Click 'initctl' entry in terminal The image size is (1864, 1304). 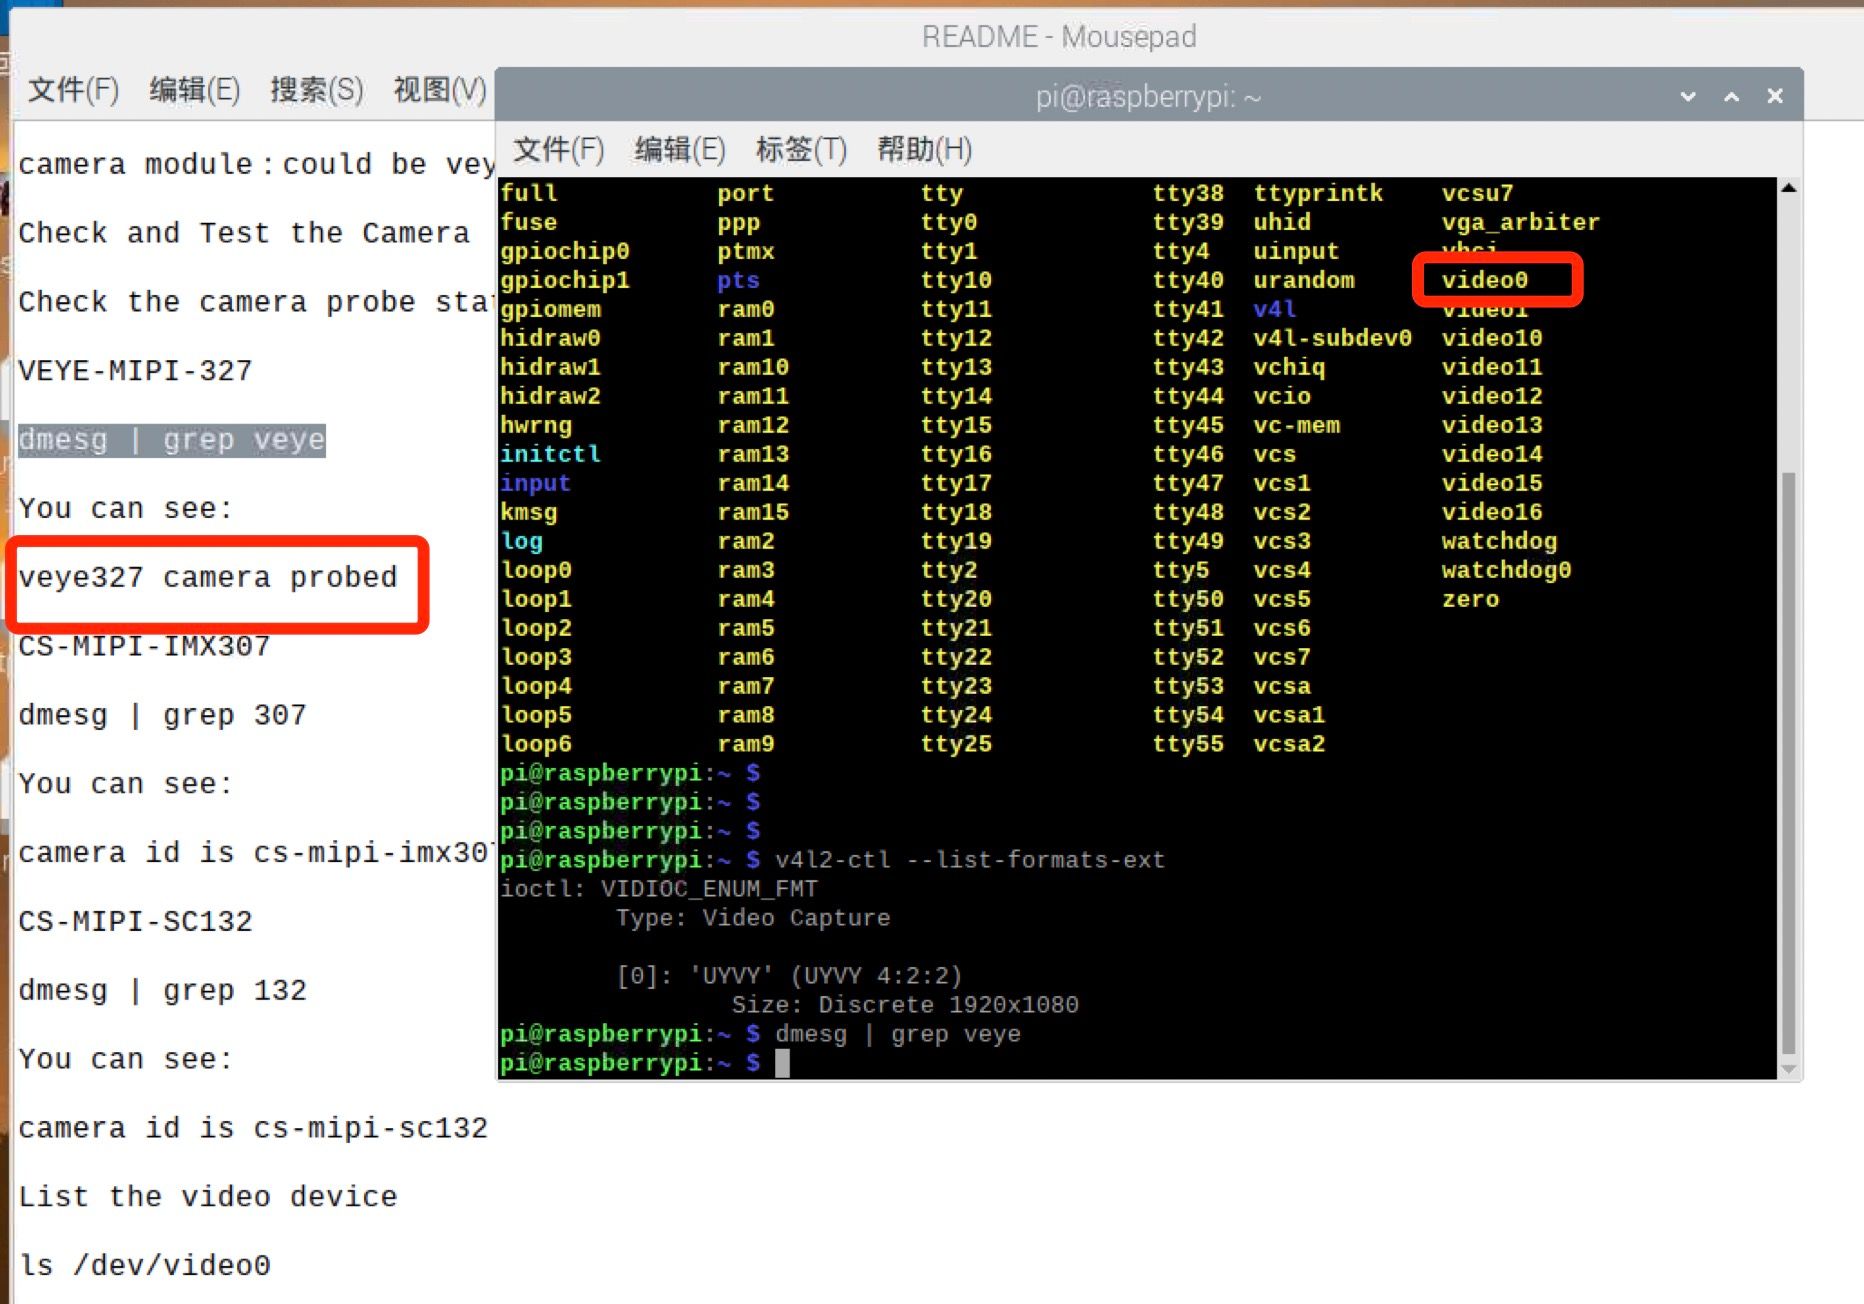550,454
